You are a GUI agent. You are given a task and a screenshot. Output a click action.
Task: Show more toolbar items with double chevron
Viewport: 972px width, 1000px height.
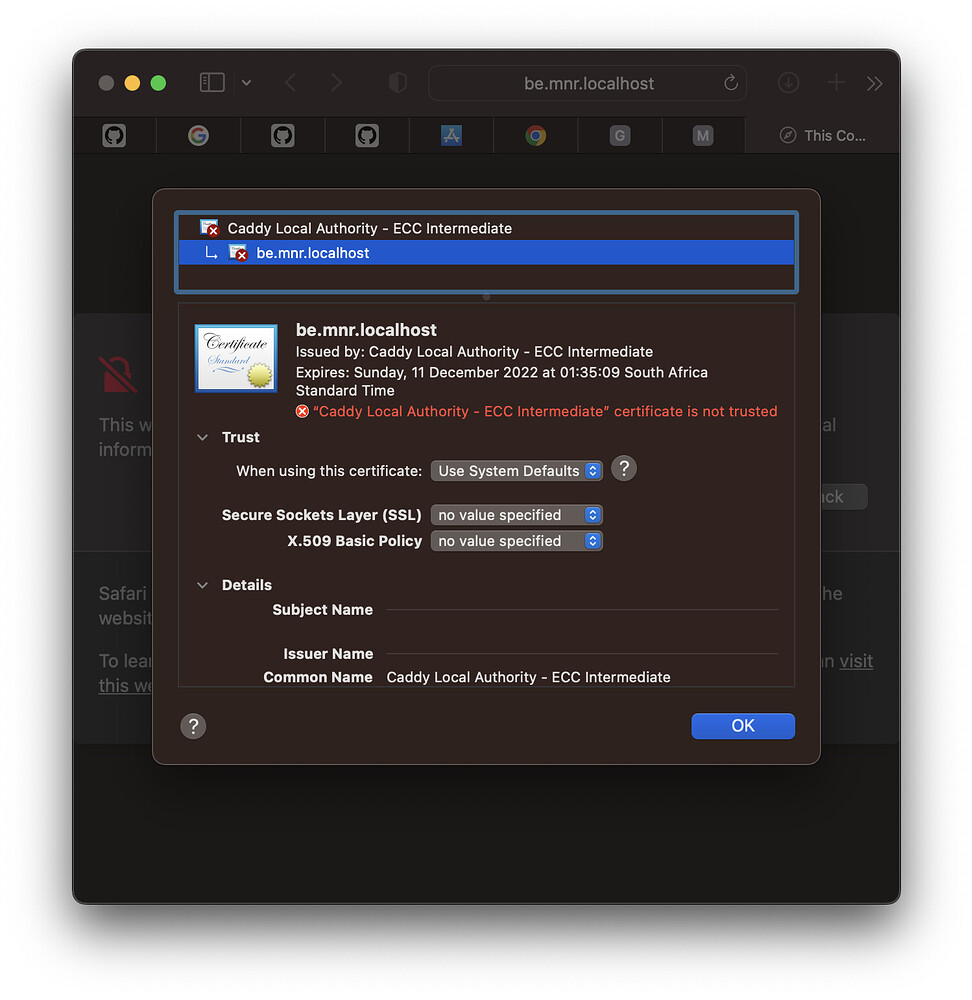(x=874, y=84)
